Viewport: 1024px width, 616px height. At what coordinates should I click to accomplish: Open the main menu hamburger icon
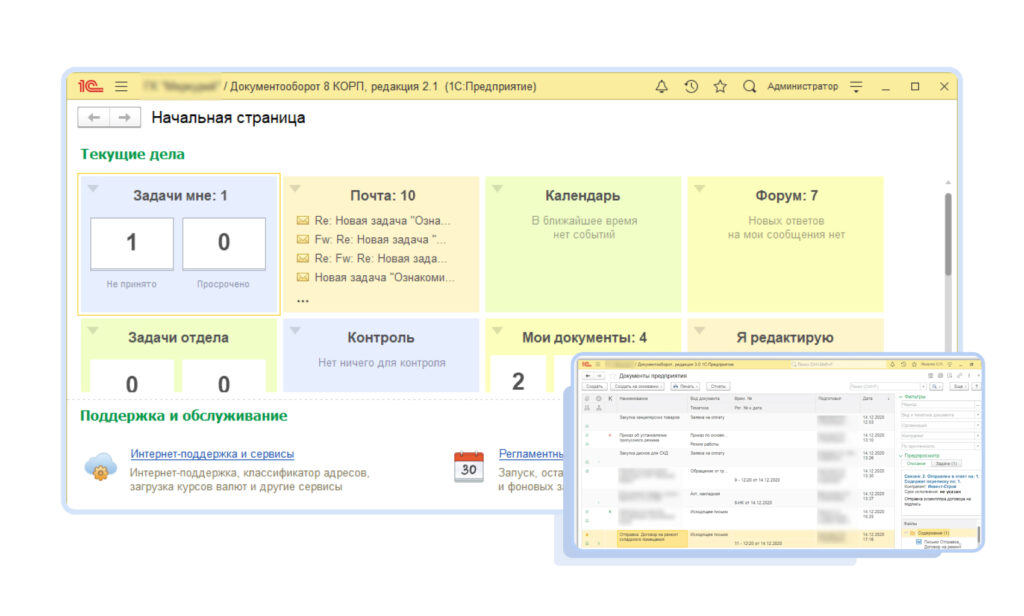point(119,86)
